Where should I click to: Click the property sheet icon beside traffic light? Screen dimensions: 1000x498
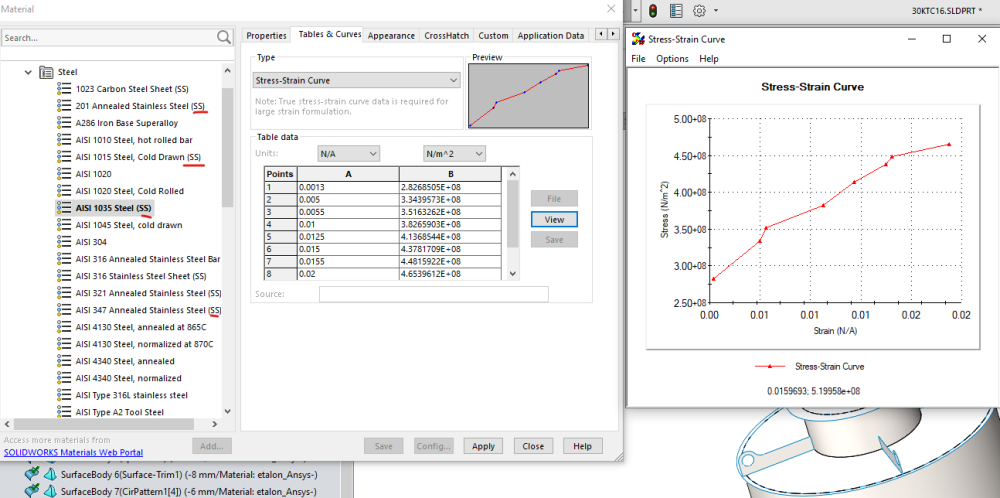click(x=677, y=10)
